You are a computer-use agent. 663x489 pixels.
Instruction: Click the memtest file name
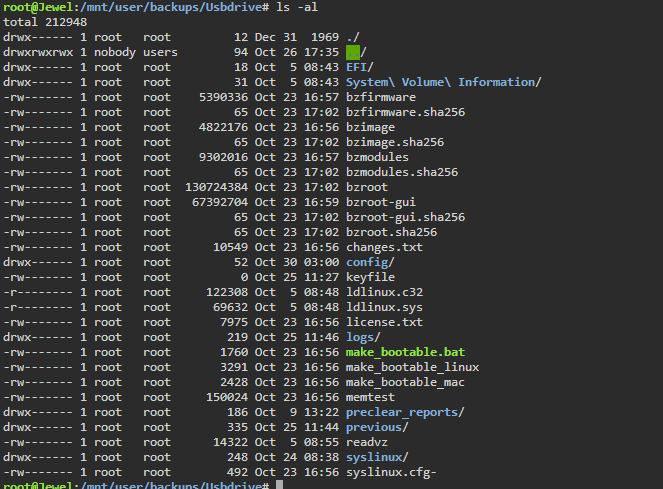(370, 398)
